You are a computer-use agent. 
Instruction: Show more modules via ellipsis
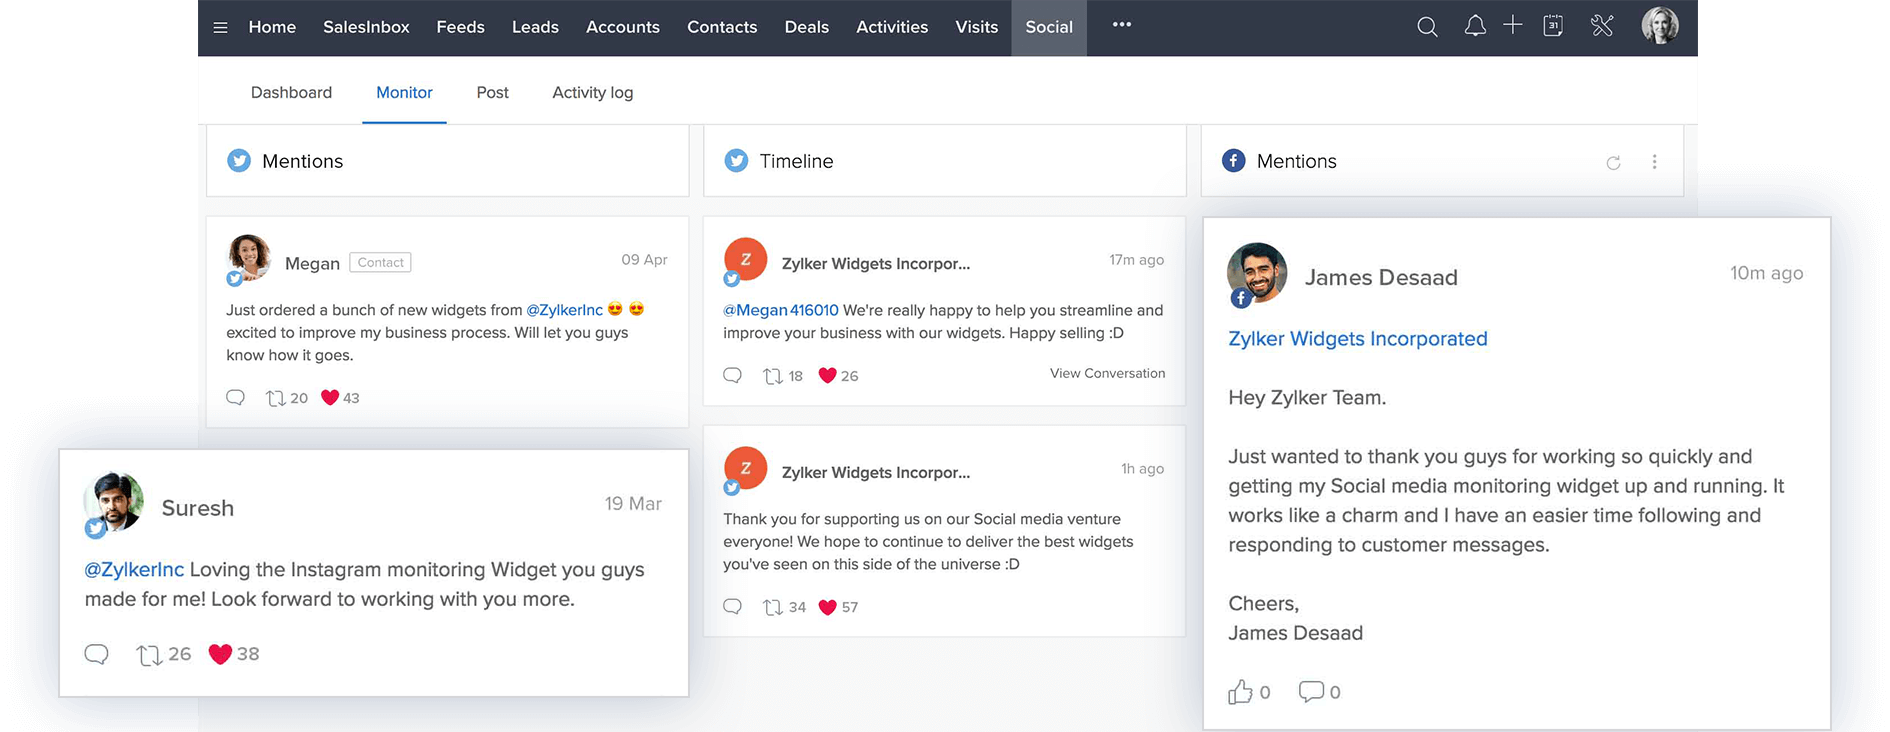coord(1122,25)
